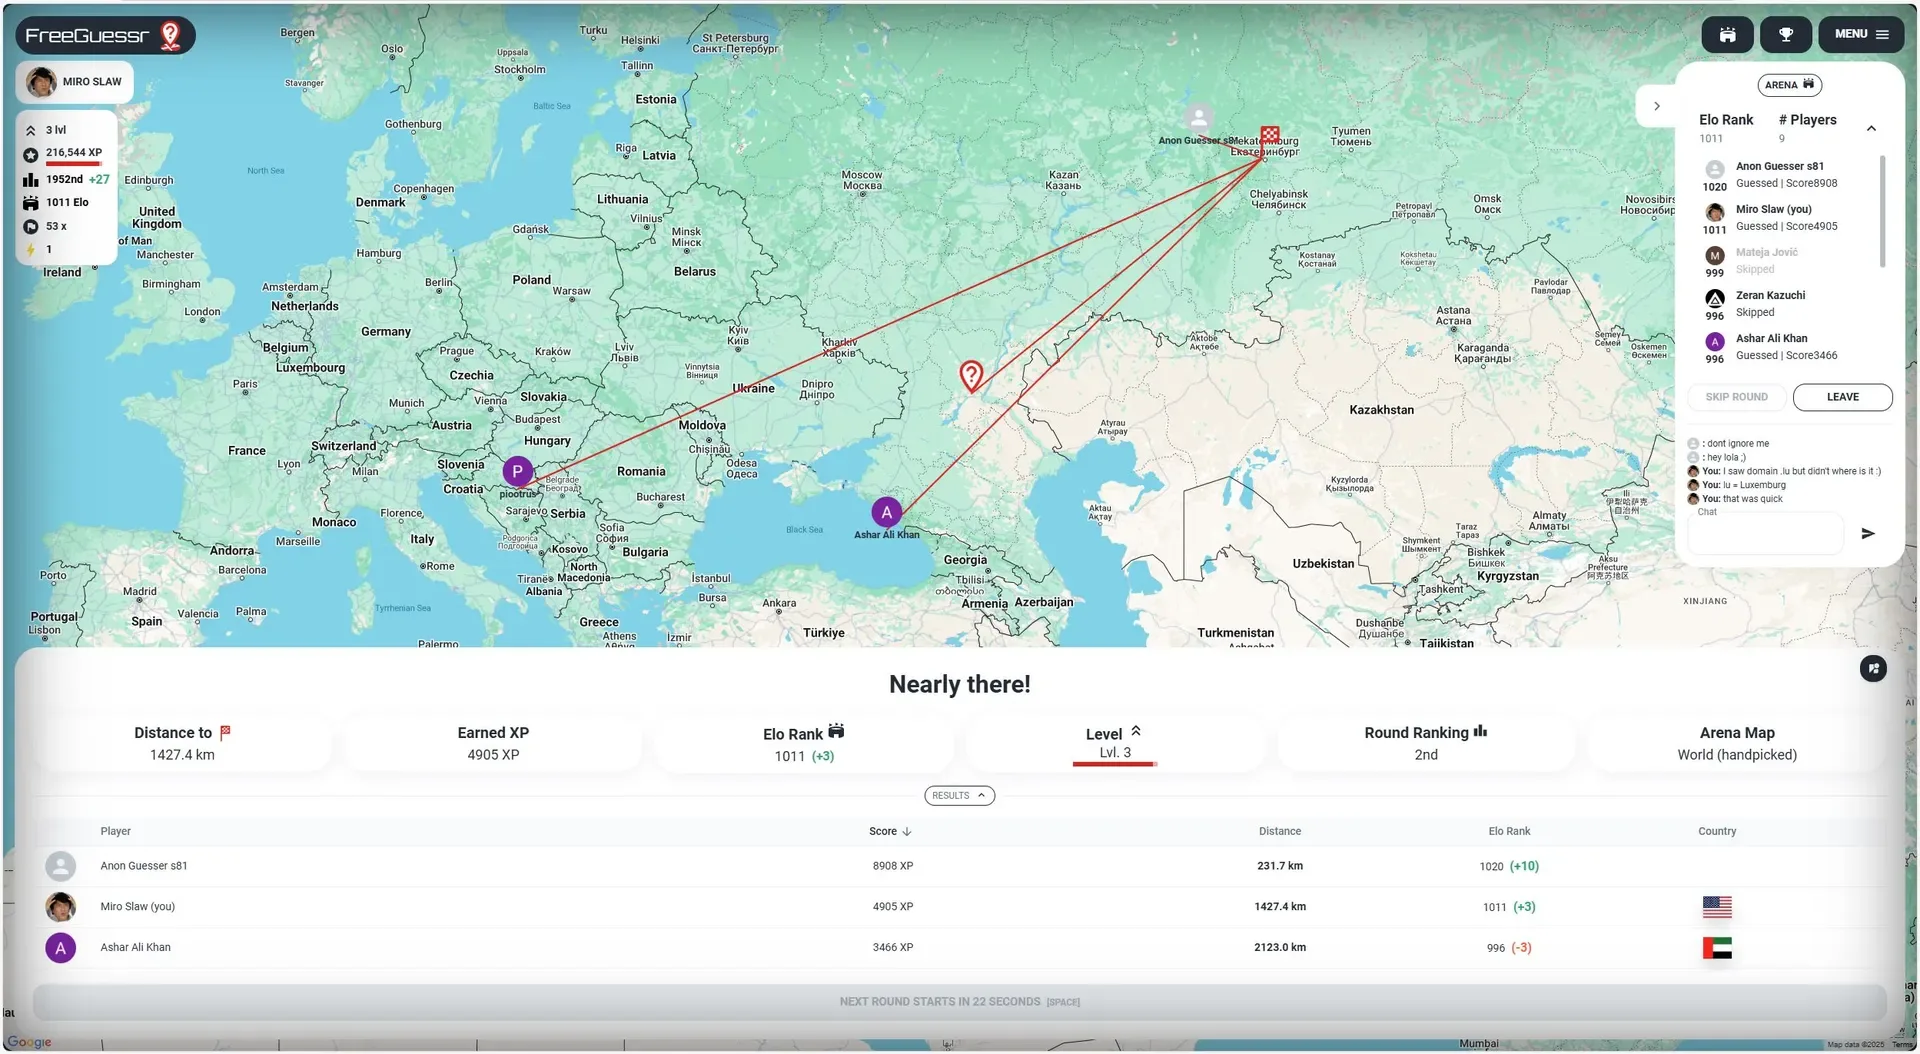Collapse the Elo Rank players list
The height and width of the screenshot is (1054, 1920).
pyautogui.click(x=1871, y=128)
